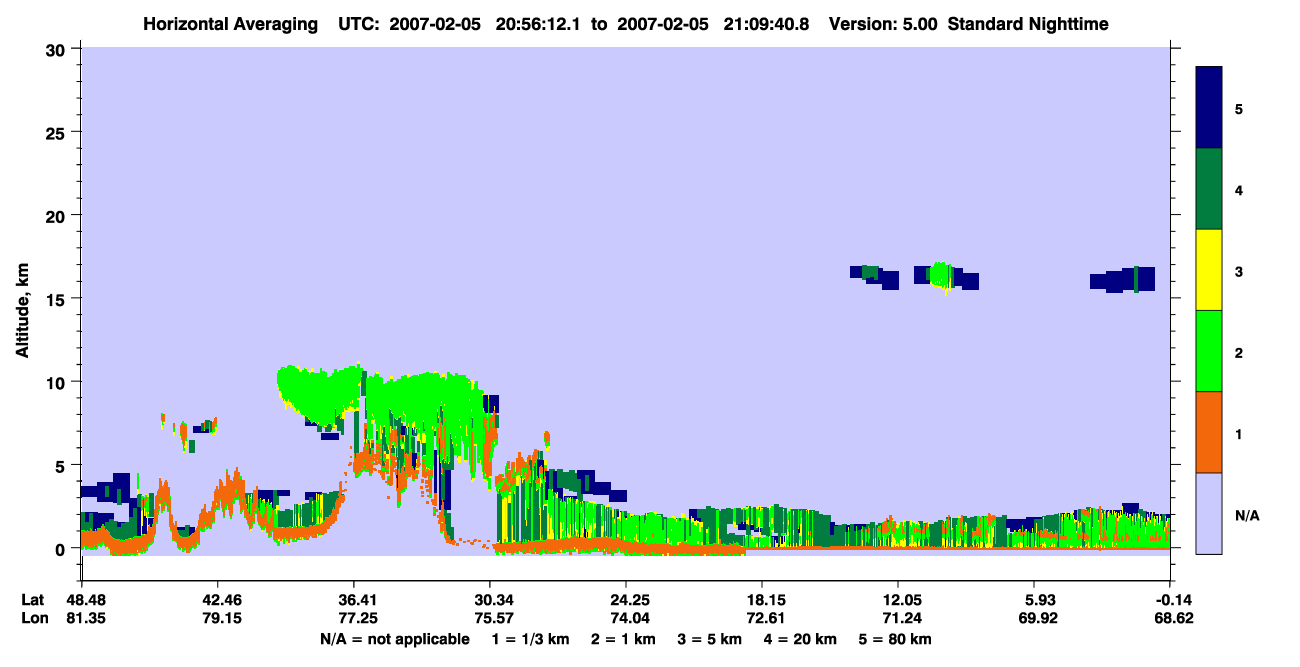Click the orange colorbar segment labeled 1
The image size is (1300, 667).
pyautogui.click(x=1209, y=432)
